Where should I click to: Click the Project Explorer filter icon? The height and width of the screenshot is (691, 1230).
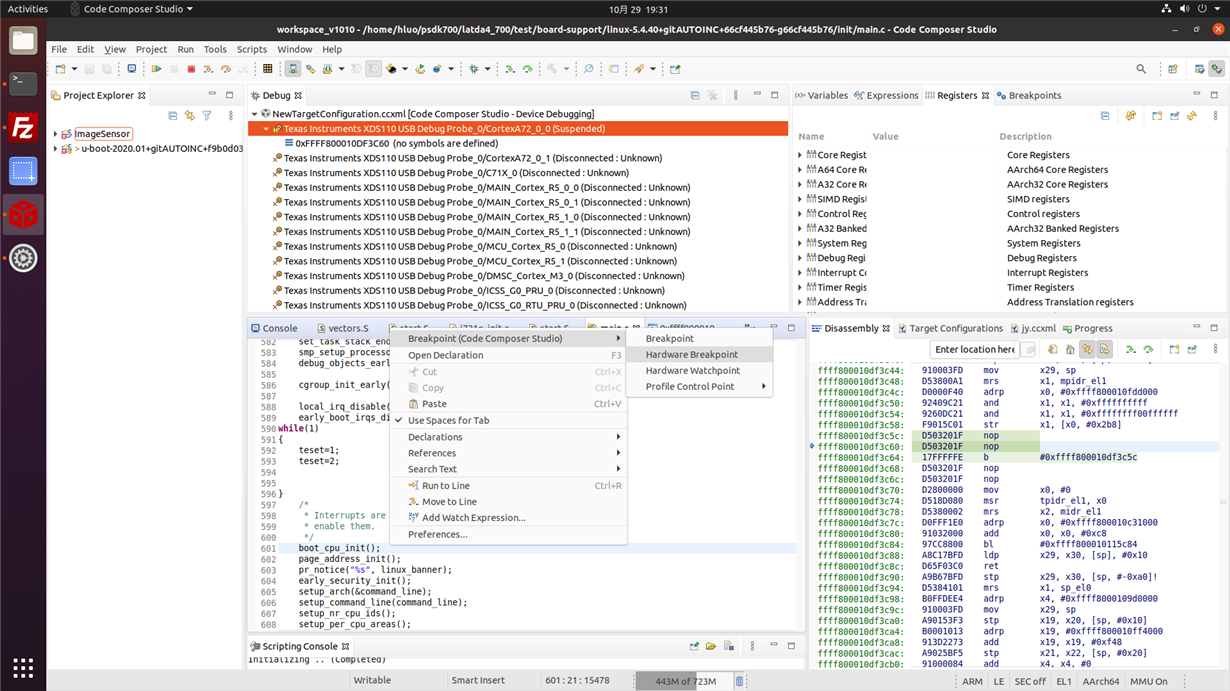207,116
